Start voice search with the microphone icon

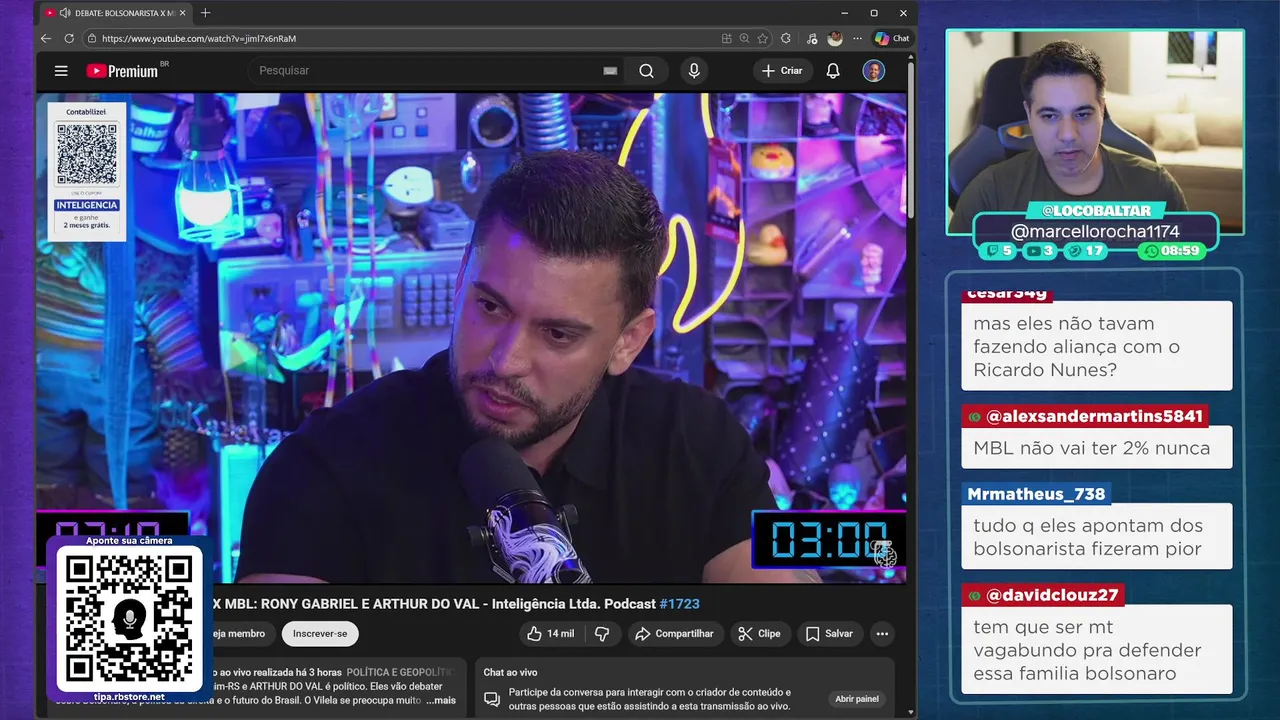(694, 71)
